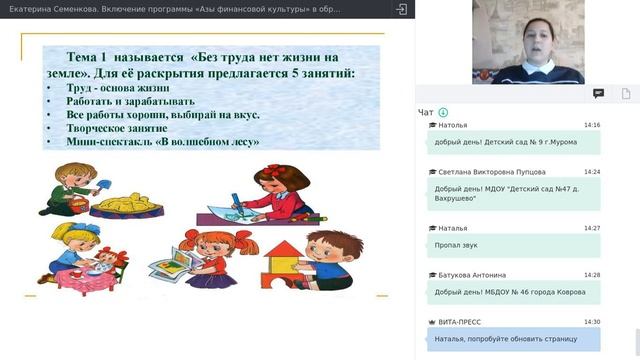Open the documents tab icon
Viewport: 640px width, 360px height.
pos(626,94)
